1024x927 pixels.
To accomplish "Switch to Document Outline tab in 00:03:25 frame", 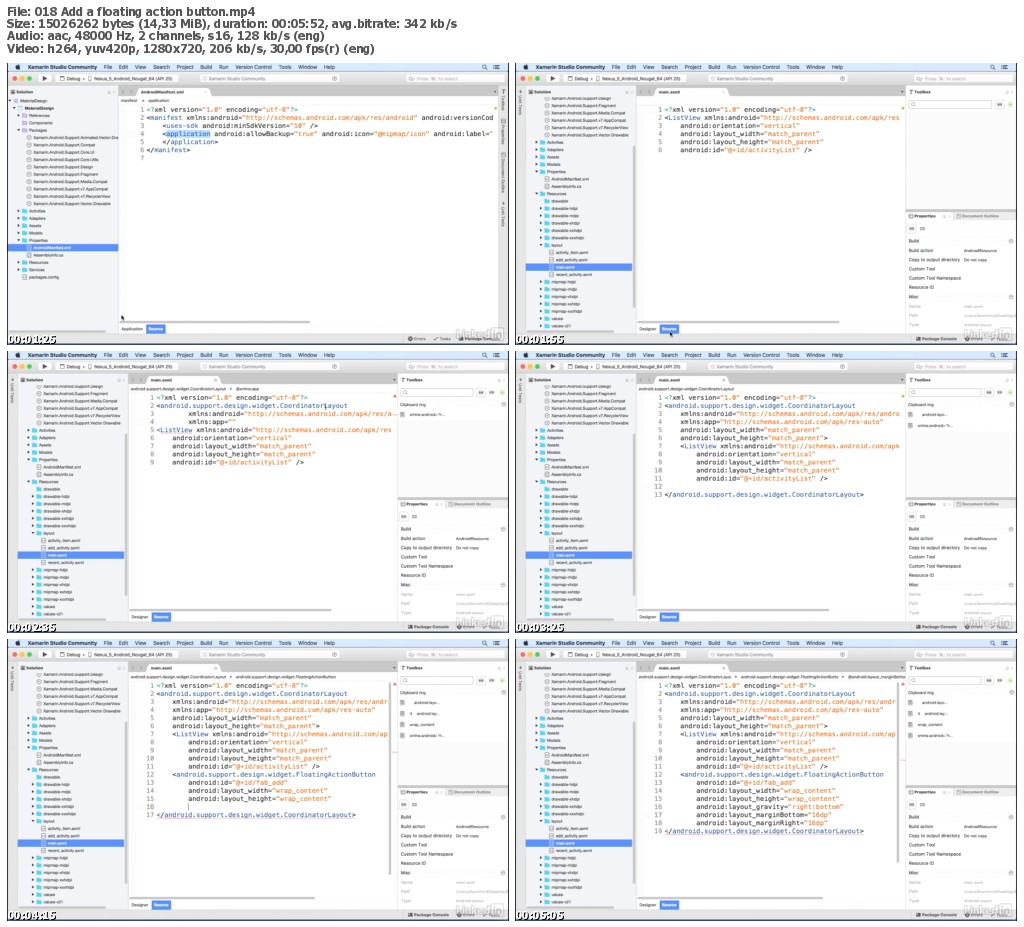I will click(x=977, y=504).
